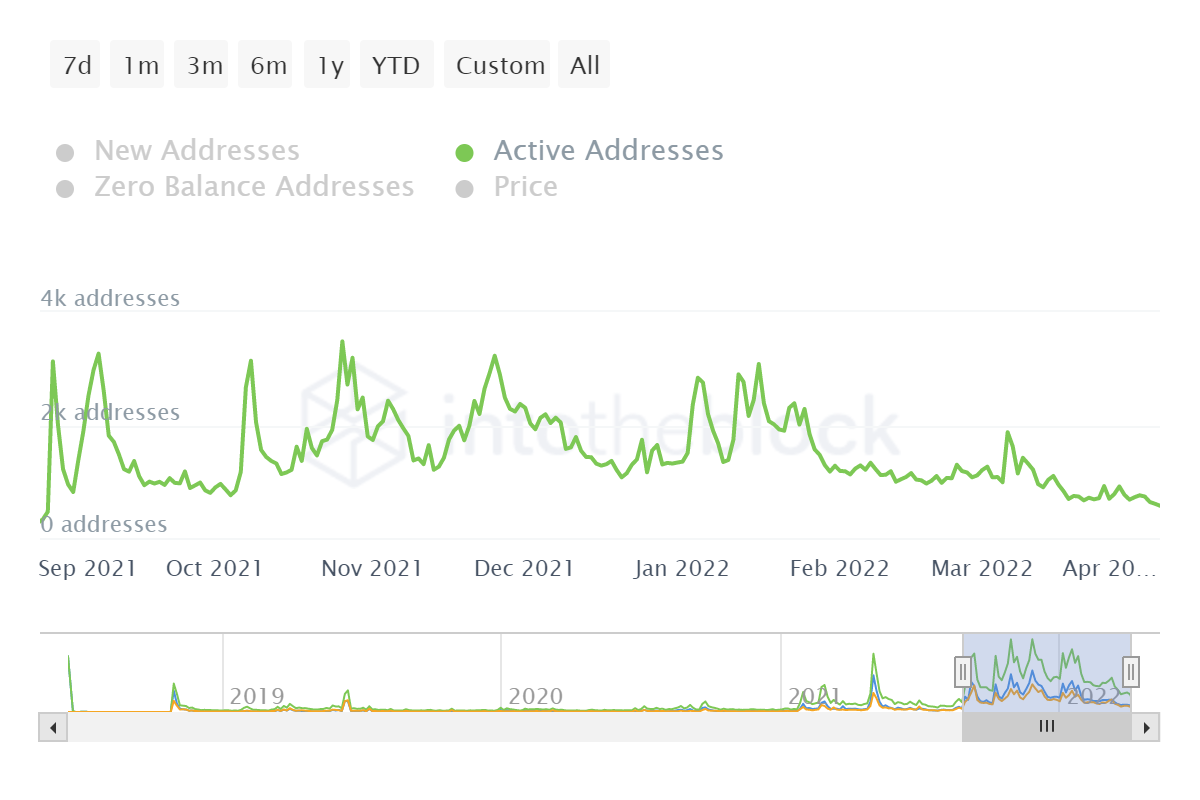Click the horizontal scrollbar thumb grip
This screenshot has width=1200, height=800.
click(1046, 727)
